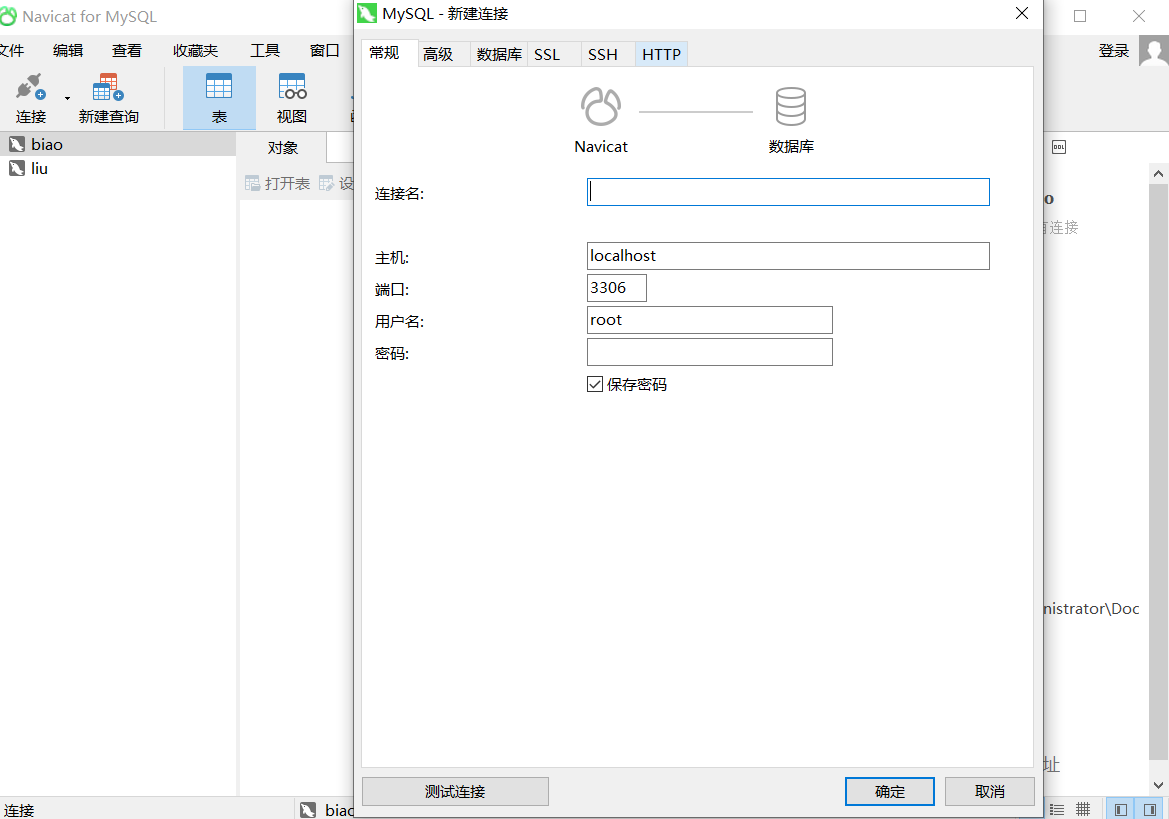The width and height of the screenshot is (1169, 819).
Task: Switch to the SSH tab
Action: [x=608, y=54]
